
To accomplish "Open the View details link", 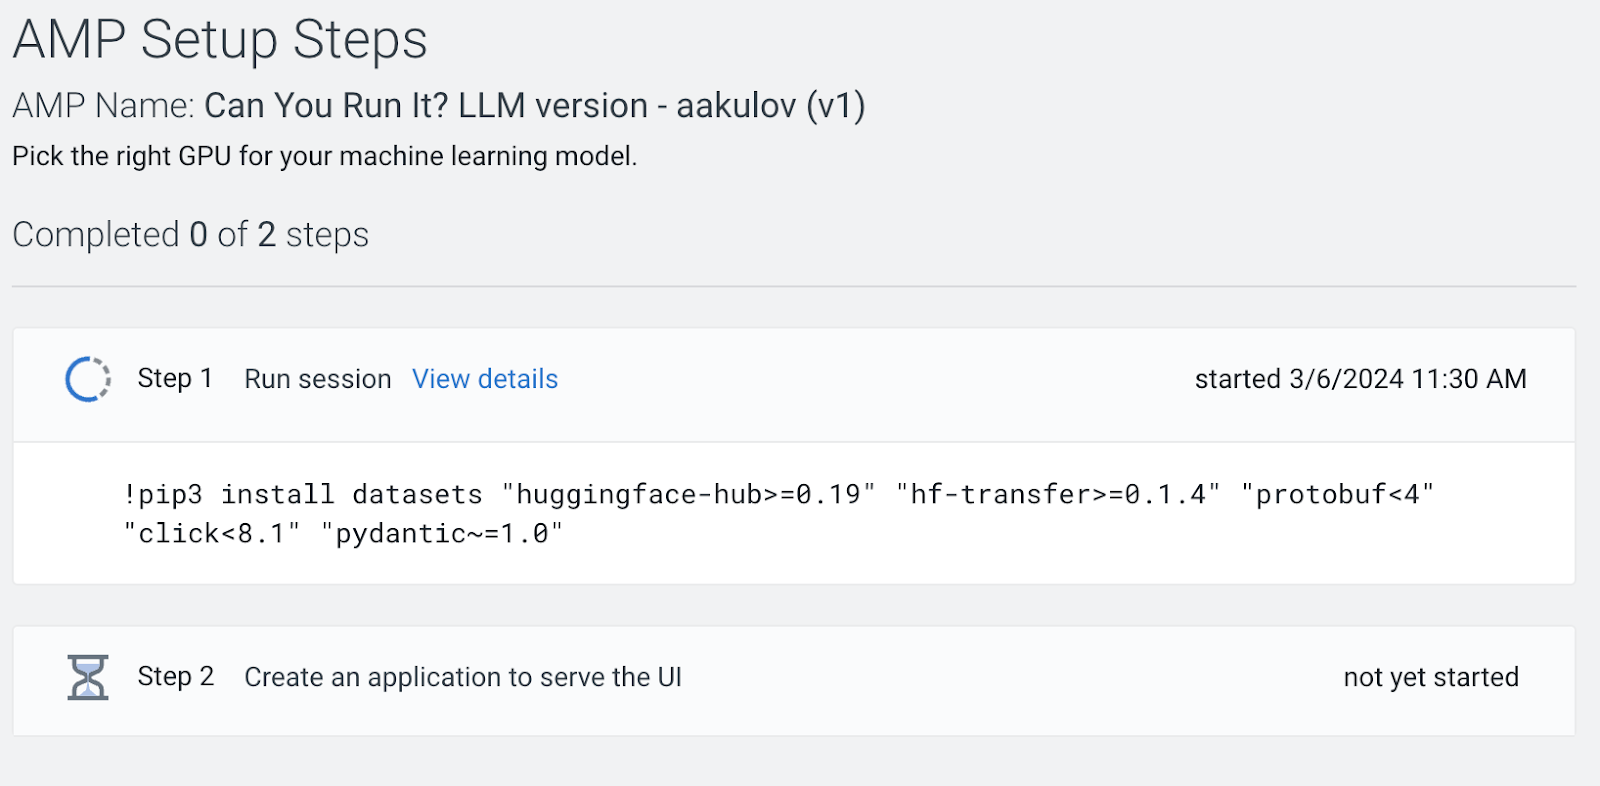I will [x=485, y=379].
